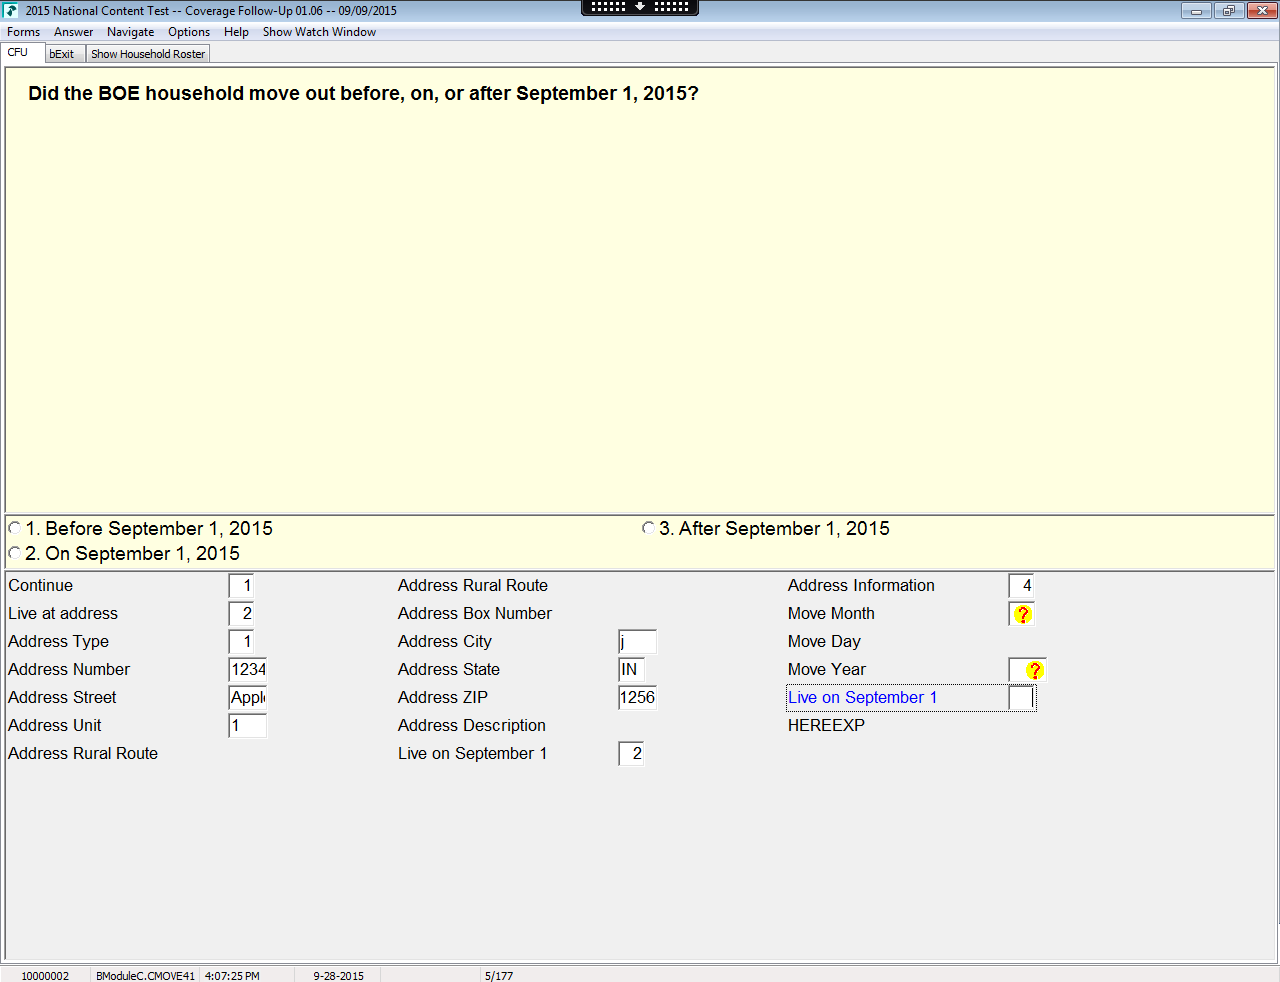
Task: Open the Show Household Roster tab
Action: pos(148,54)
